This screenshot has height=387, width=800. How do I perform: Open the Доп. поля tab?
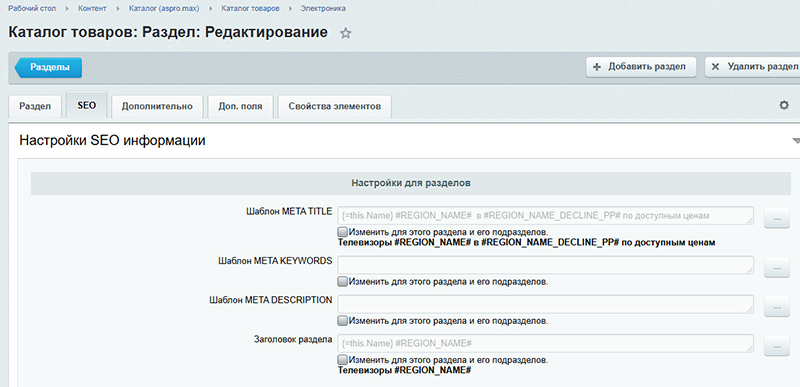[240, 107]
